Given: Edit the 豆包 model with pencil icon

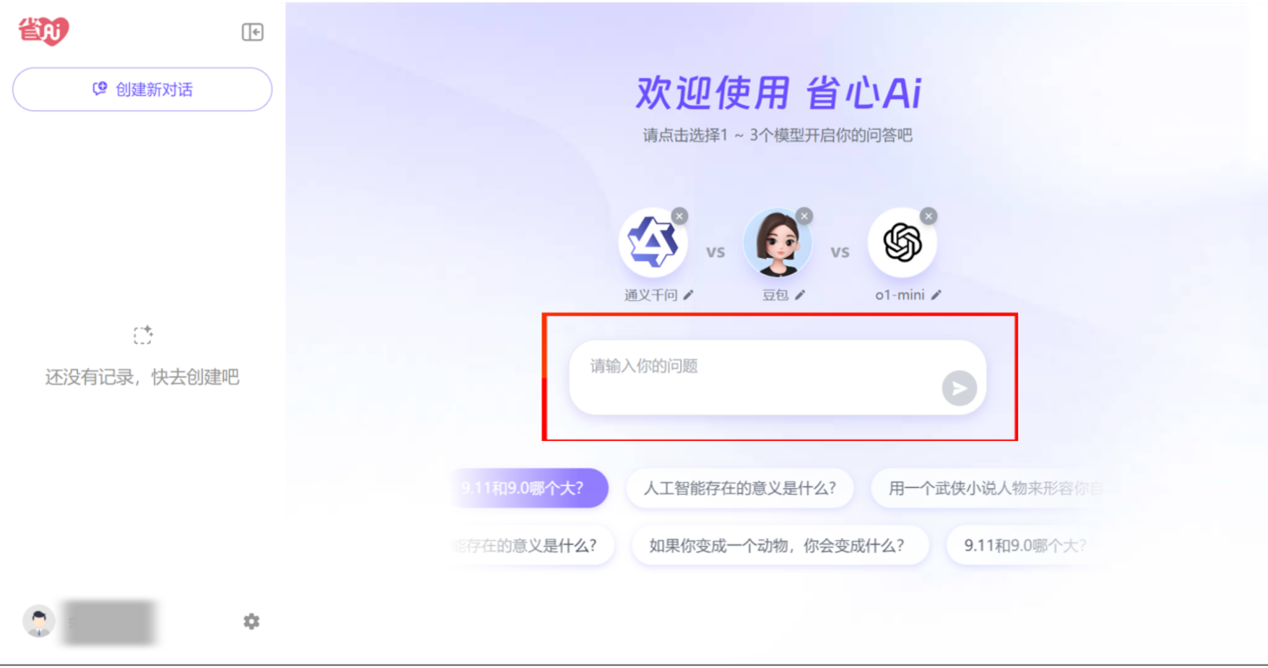Looking at the screenshot, I should tap(800, 295).
